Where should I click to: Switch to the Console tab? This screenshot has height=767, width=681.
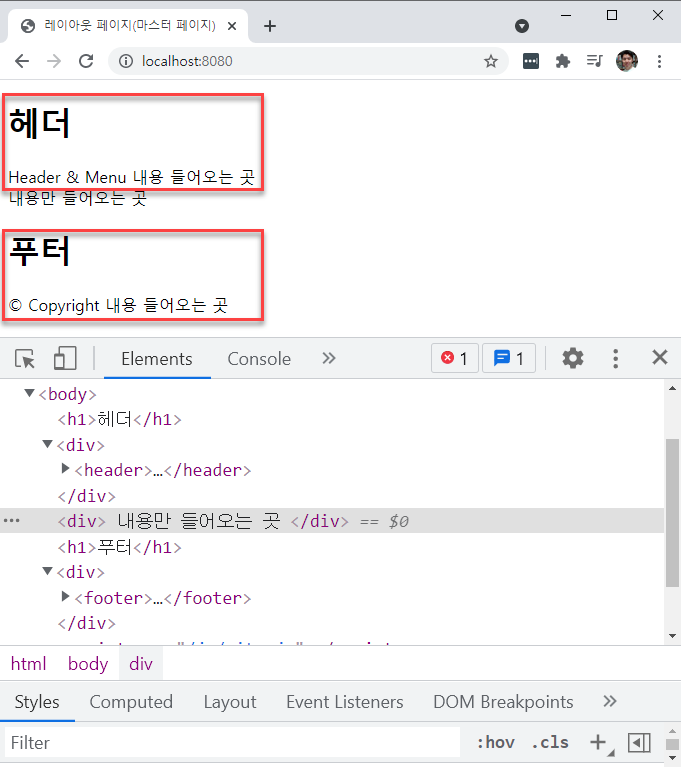click(259, 359)
